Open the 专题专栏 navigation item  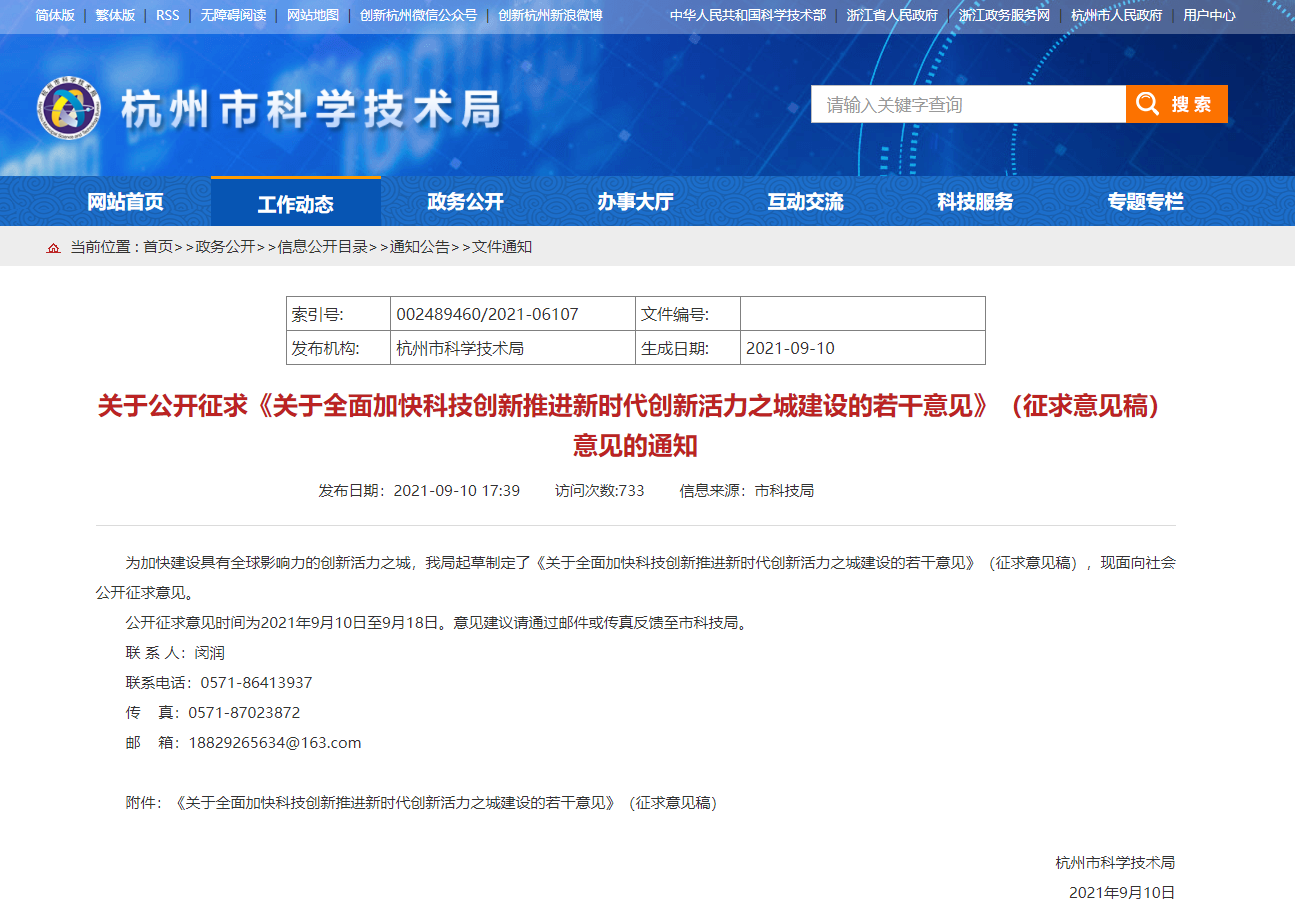point(1145,202)
